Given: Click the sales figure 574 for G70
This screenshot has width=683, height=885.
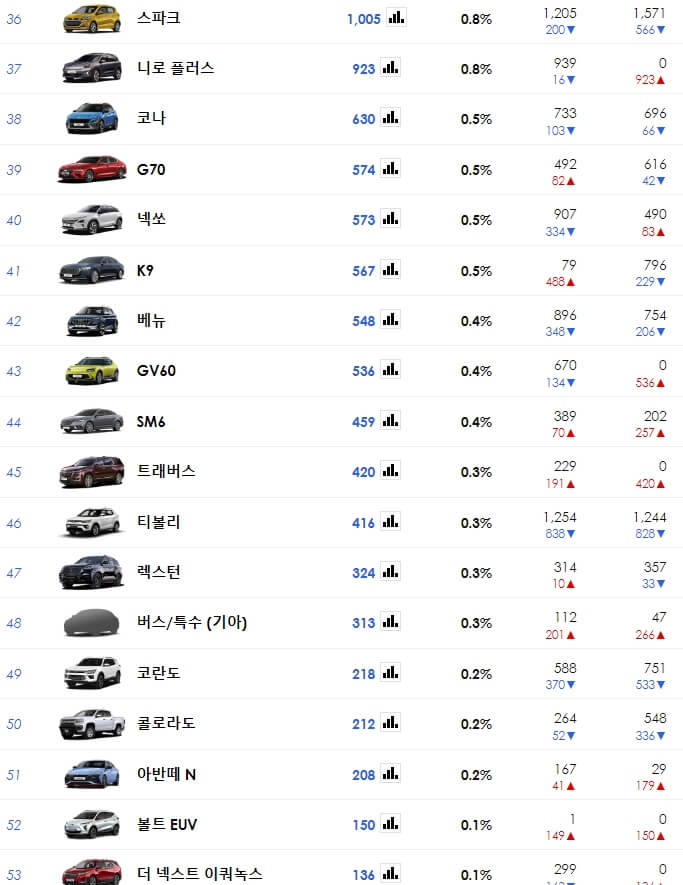Looking at the screenshot, I should pyautogui.click(x=364, y=170).
